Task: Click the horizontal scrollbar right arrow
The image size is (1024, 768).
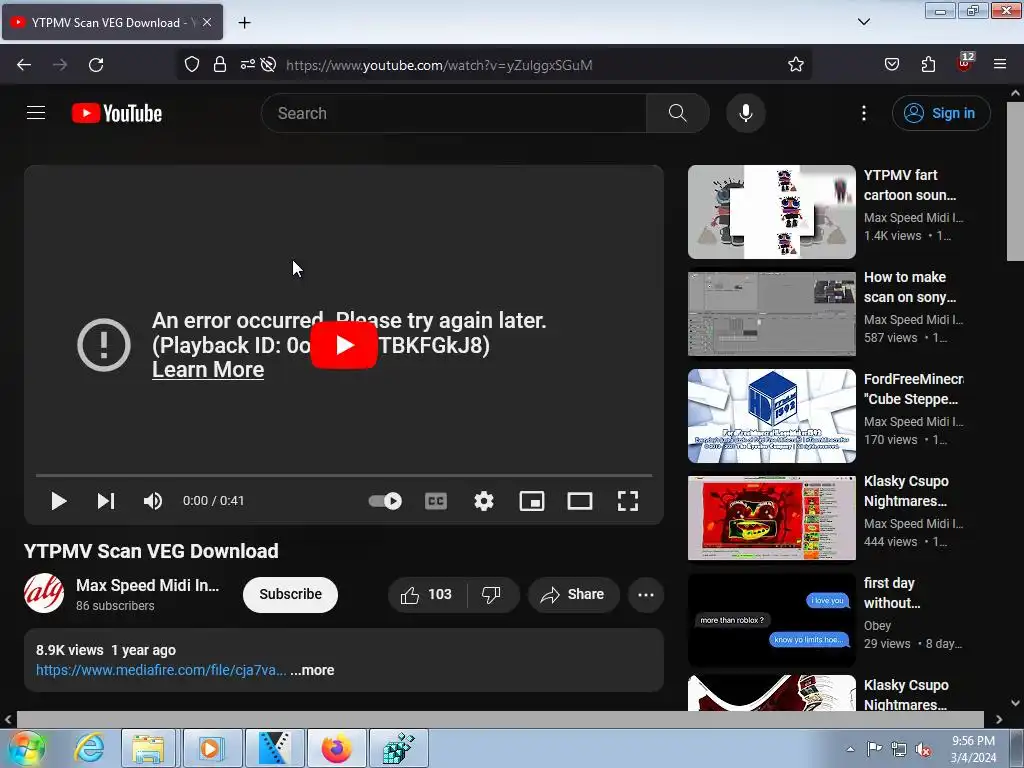Action: (999, 719)
